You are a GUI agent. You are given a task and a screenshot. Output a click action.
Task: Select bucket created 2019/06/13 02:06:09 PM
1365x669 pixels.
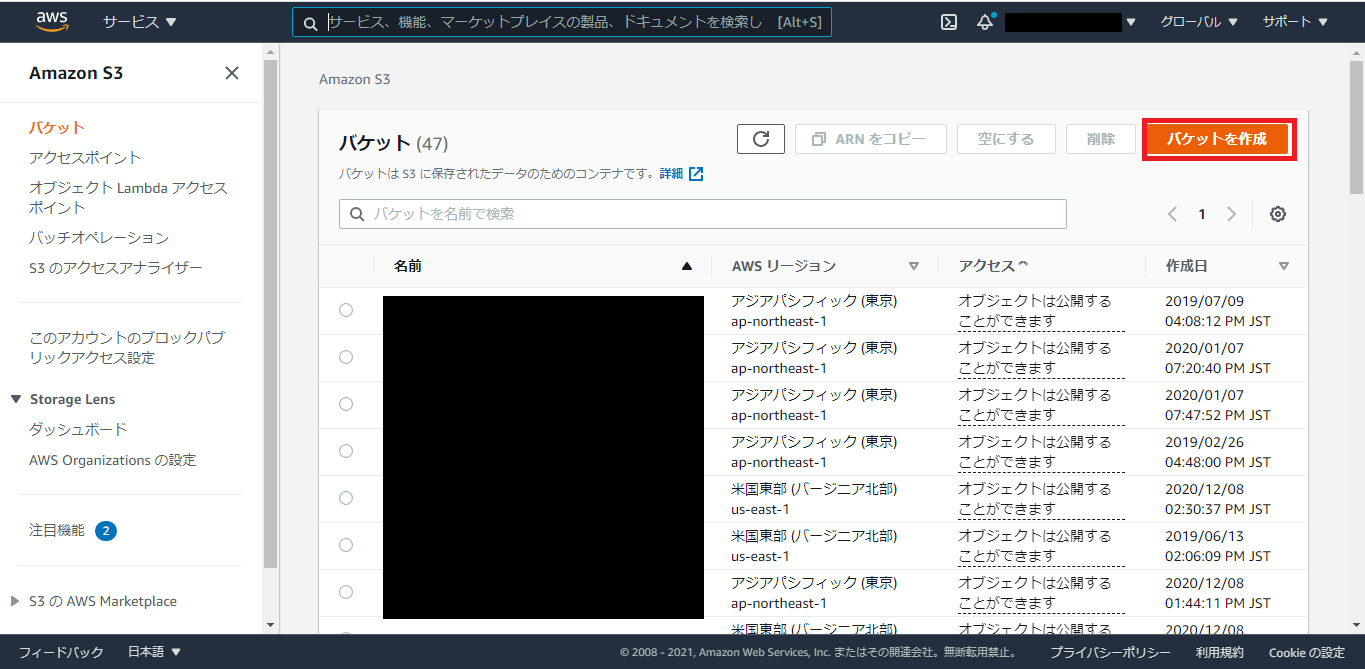(346, 545)
